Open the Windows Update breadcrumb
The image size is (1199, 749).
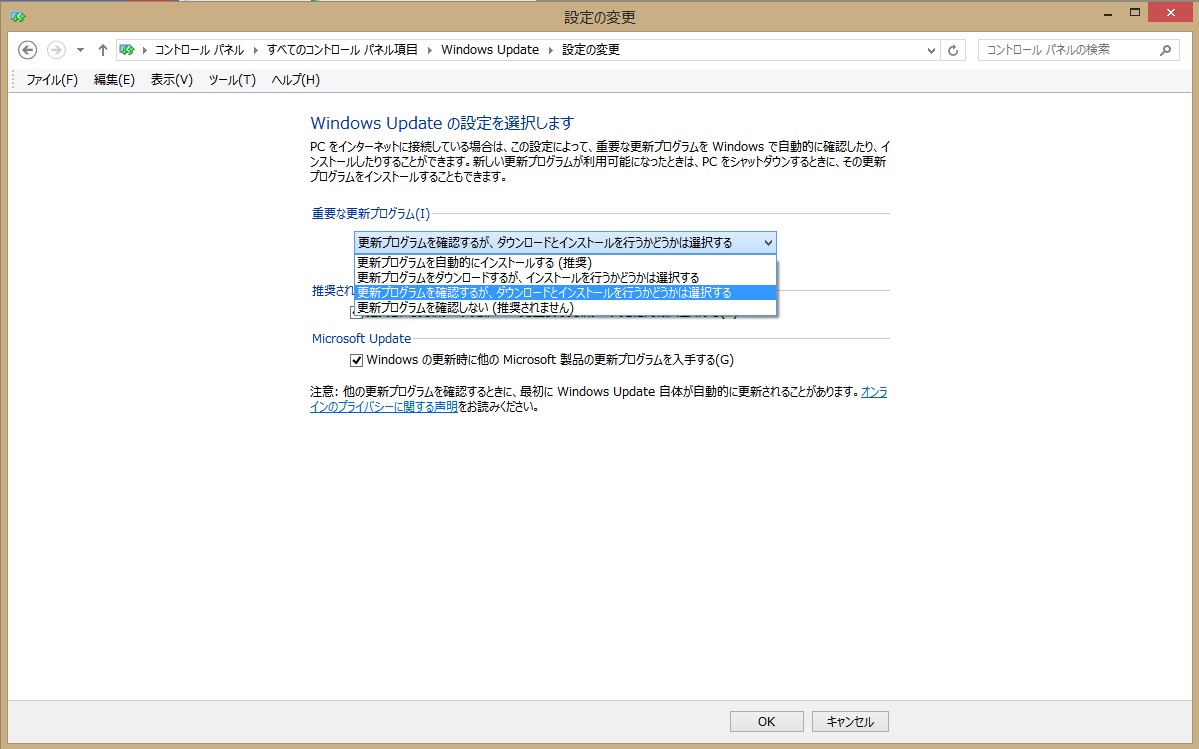pyautogui.click(x=490, y=50)
